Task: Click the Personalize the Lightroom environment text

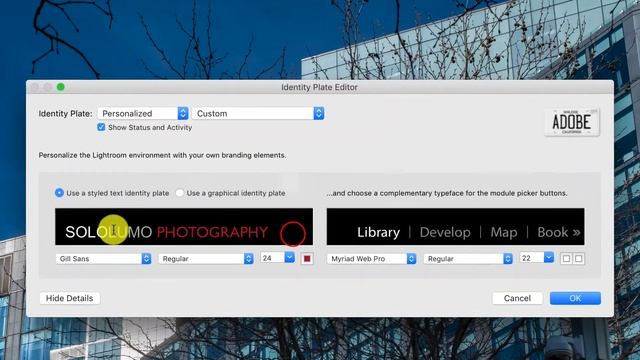Action: [162, 155]
